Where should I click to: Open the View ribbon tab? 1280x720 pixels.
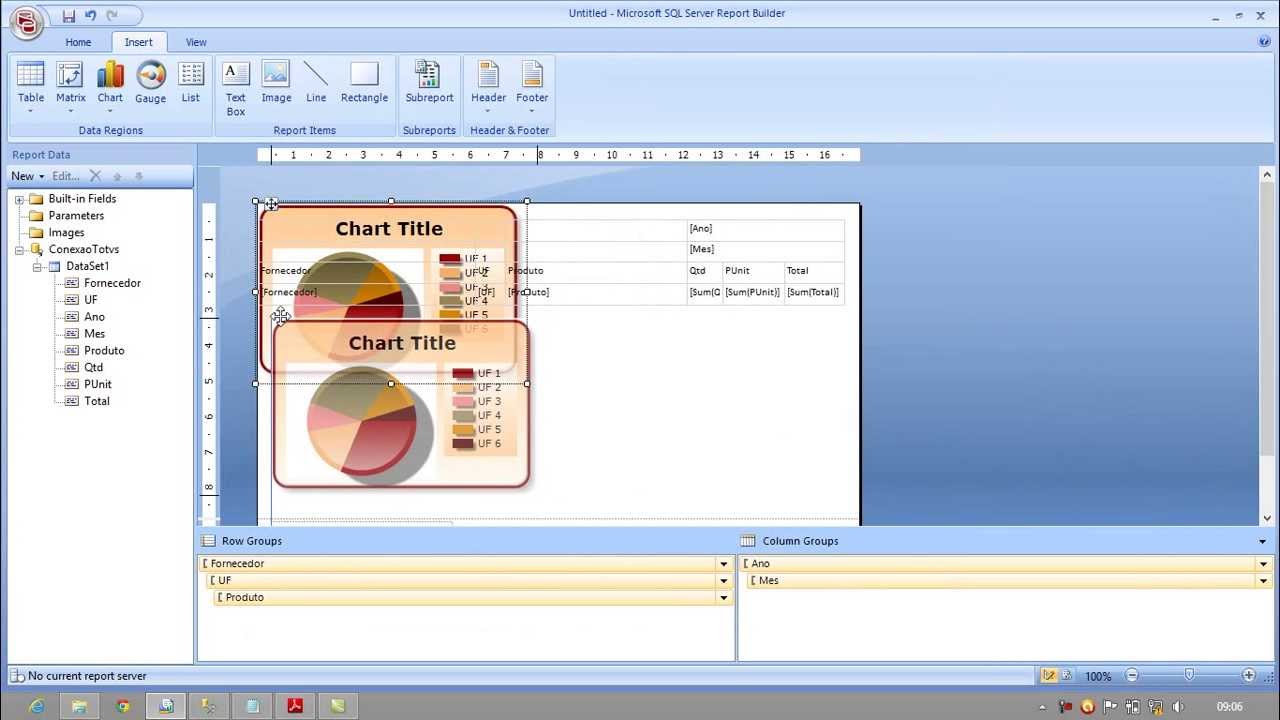(x=196, y=42)
